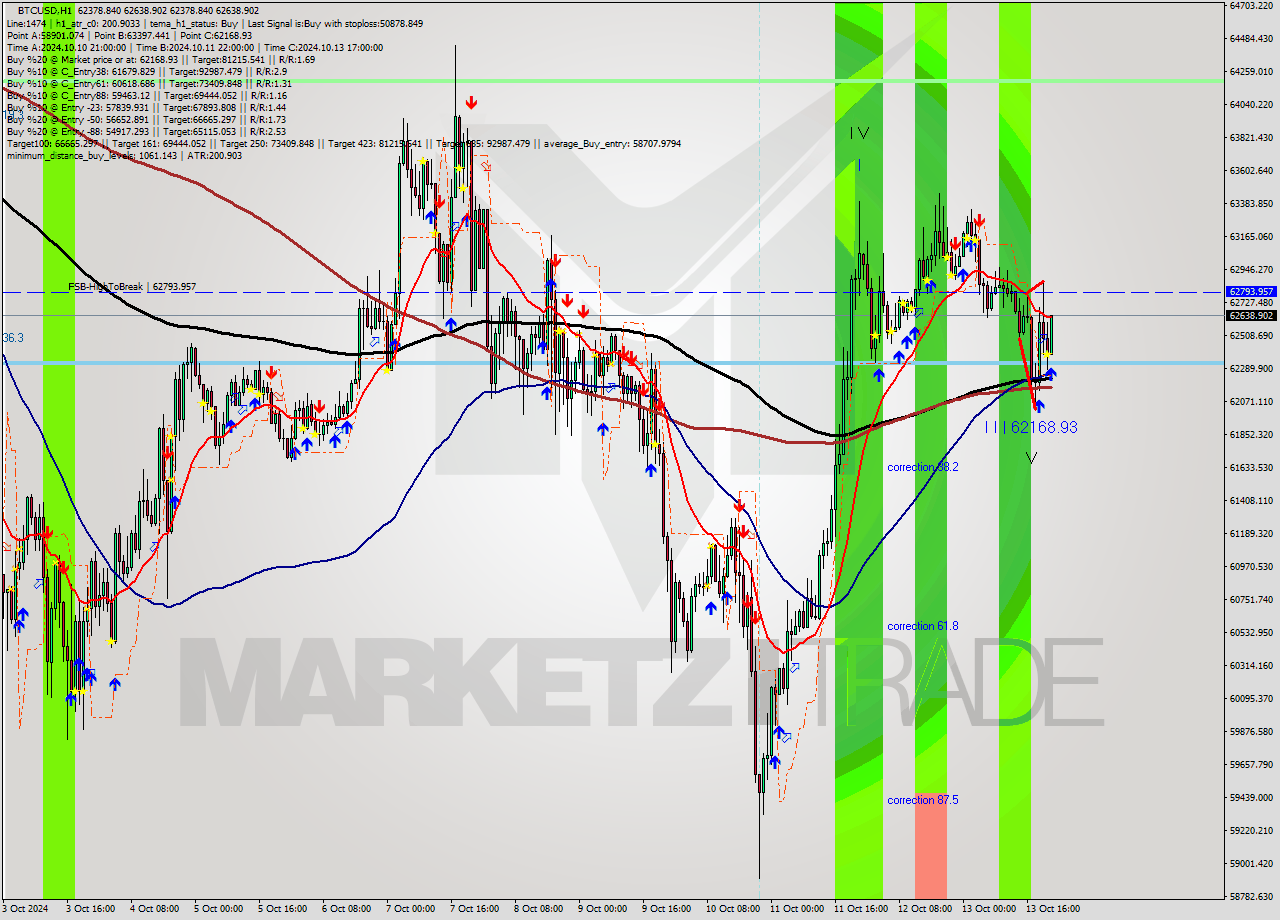The height and width of the screenshot is (920, 1280).
Task: Click the 64259.270 price axis value
Action: 1250,71
